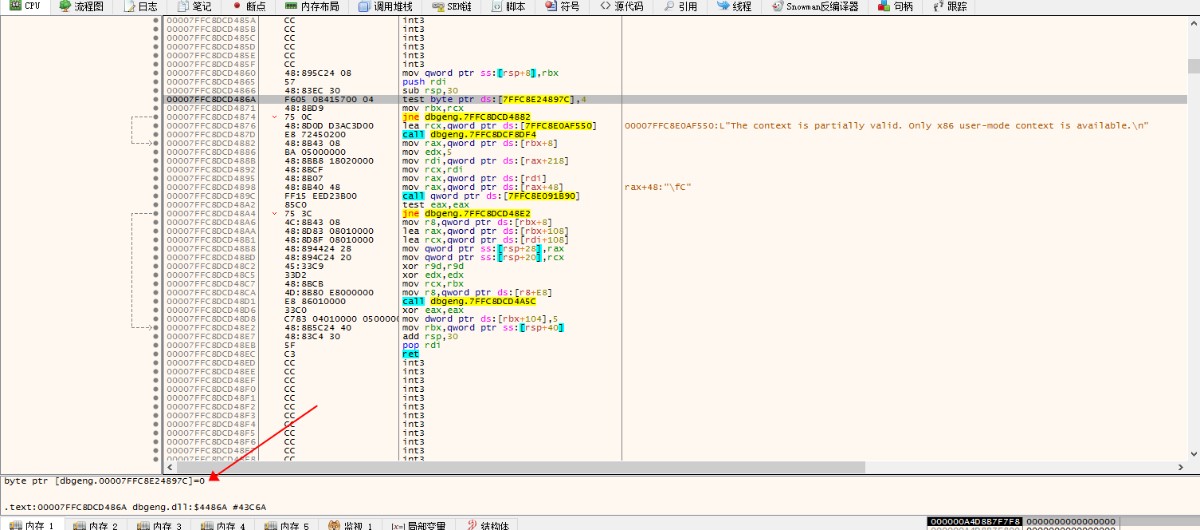Open the 源代码 source tab
Viewport: 1200px width, 530px height.
pyautogui.click(x=622, y=6)
